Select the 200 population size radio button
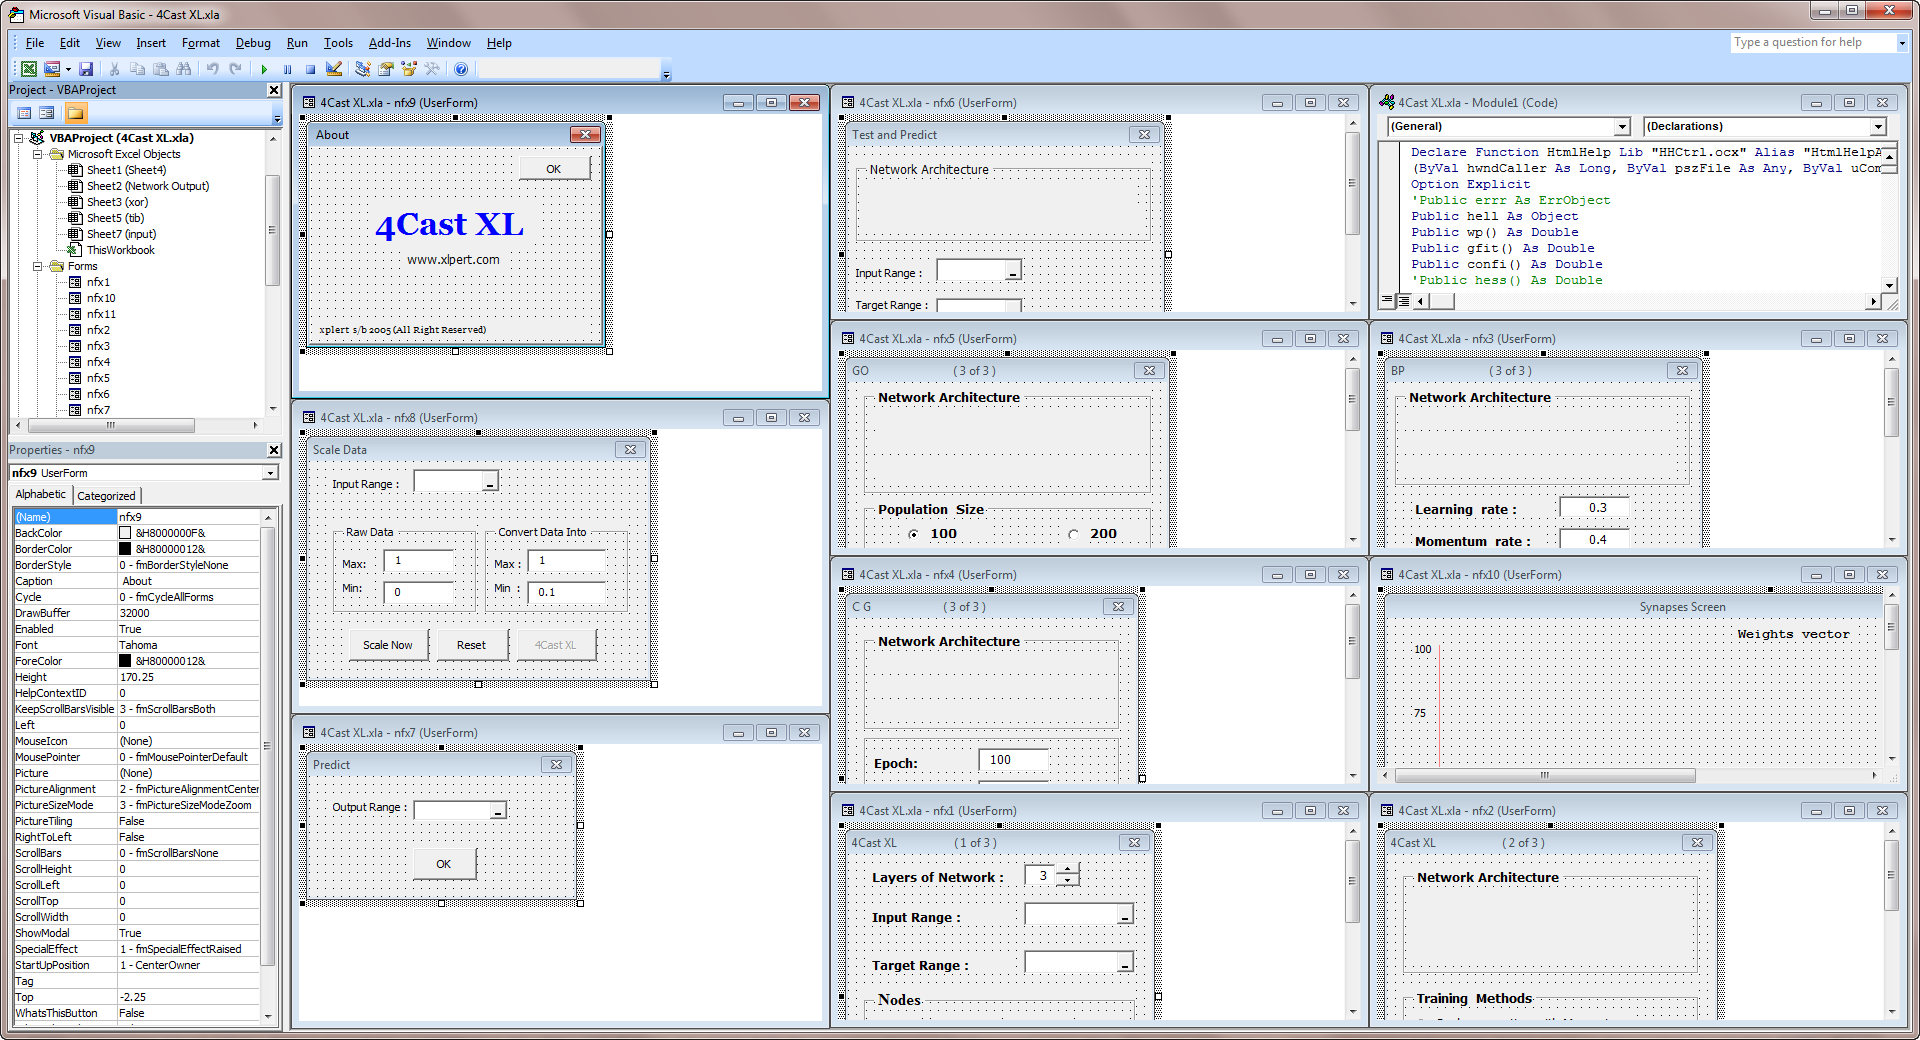1920x1040 pixels. (1073, 534)
